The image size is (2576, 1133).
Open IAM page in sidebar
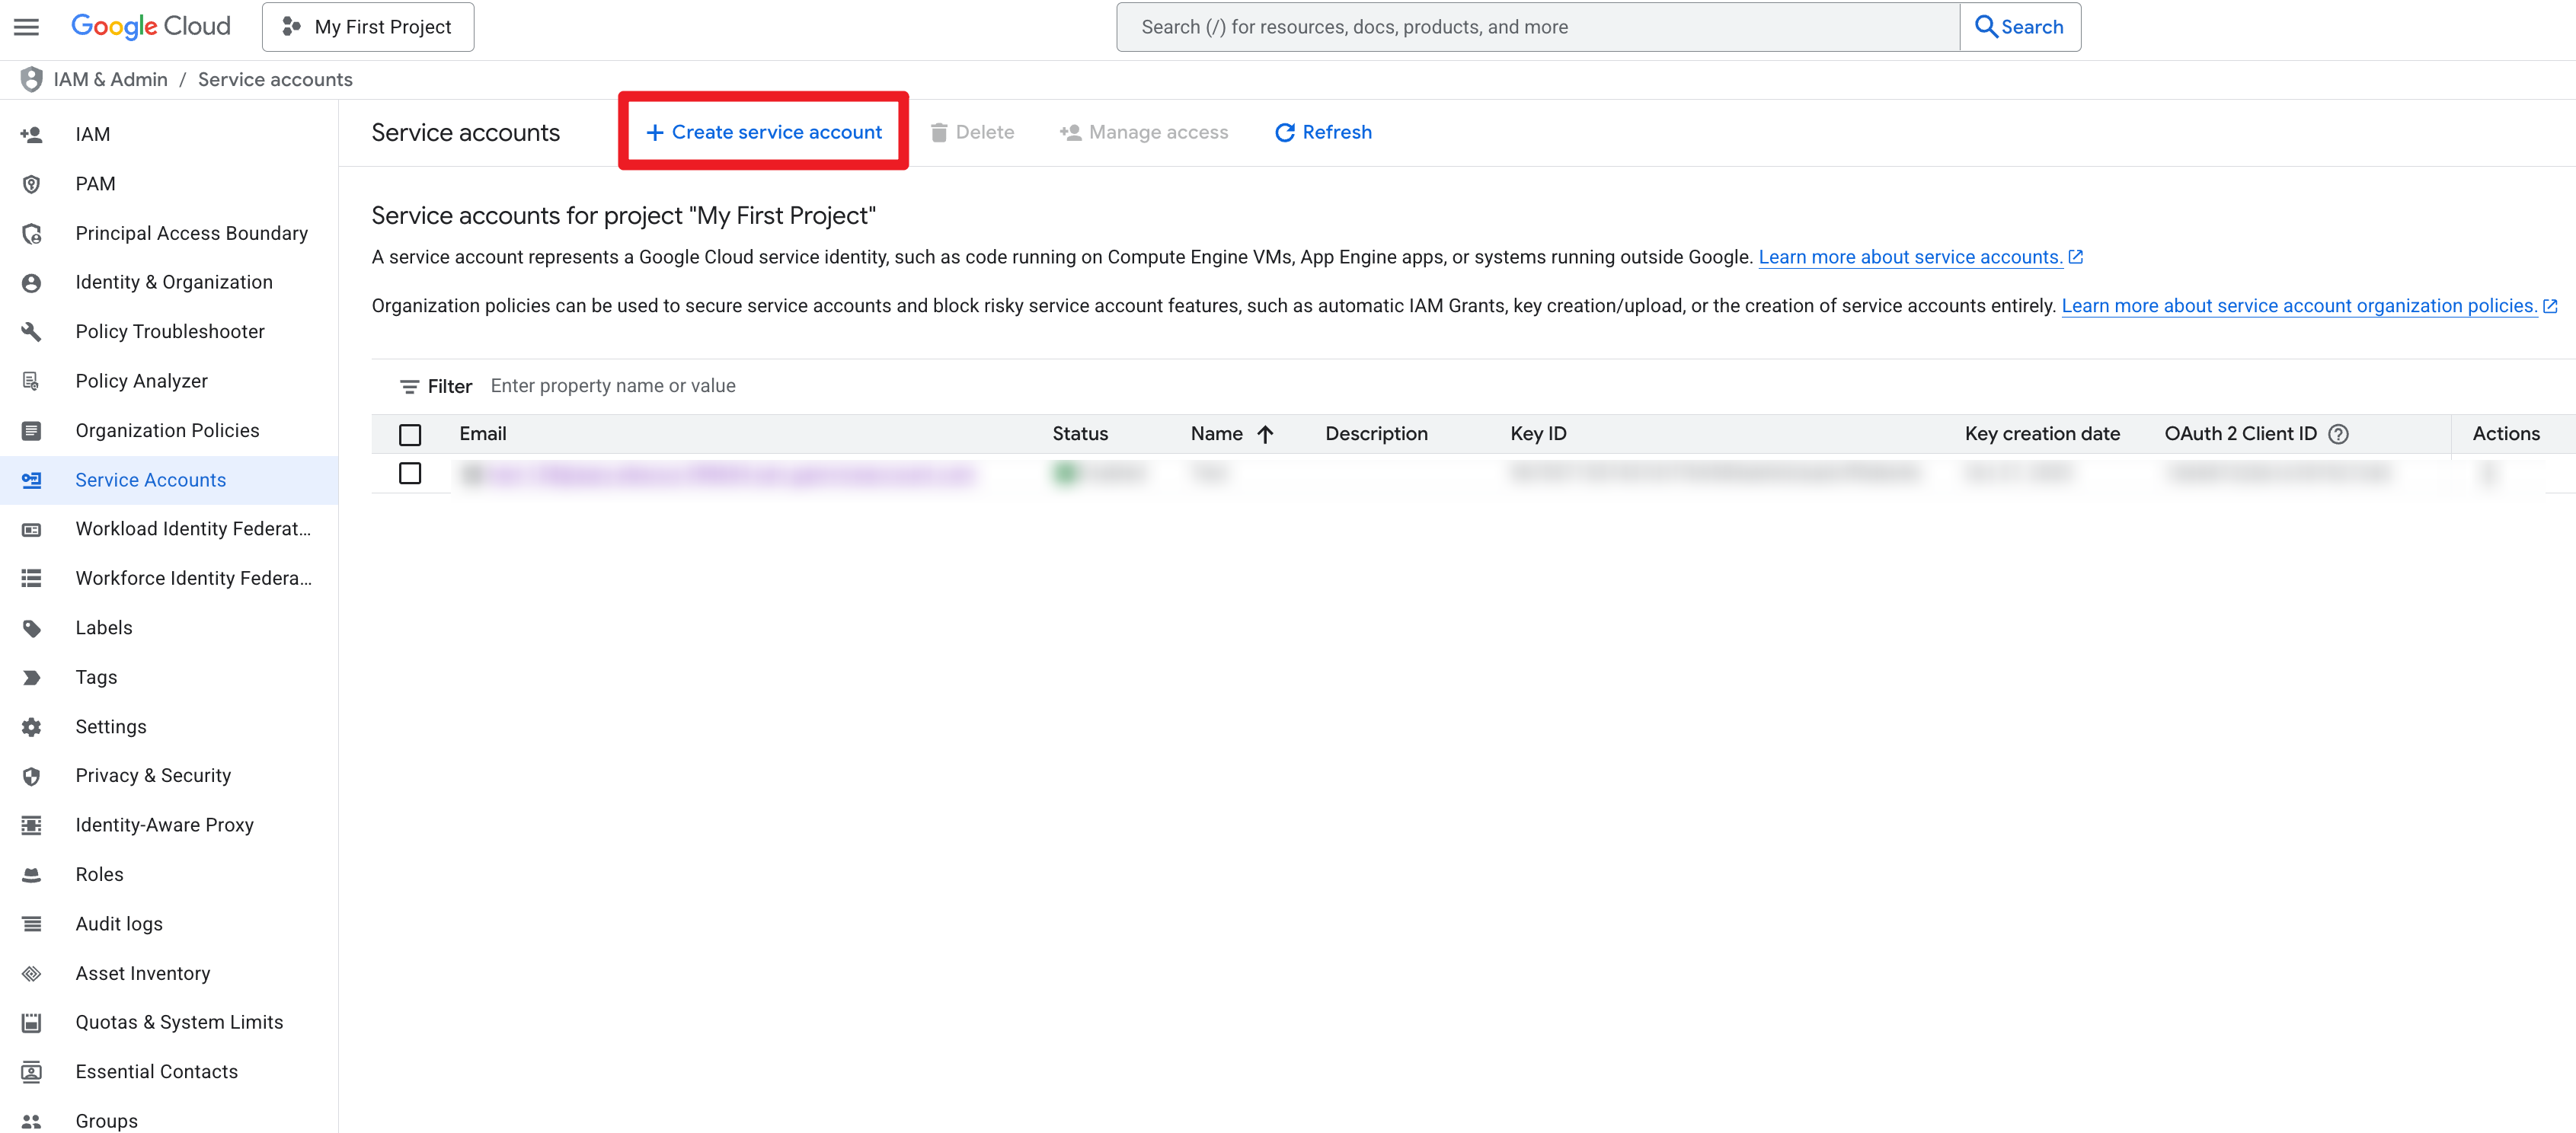[x=93, y=134]
